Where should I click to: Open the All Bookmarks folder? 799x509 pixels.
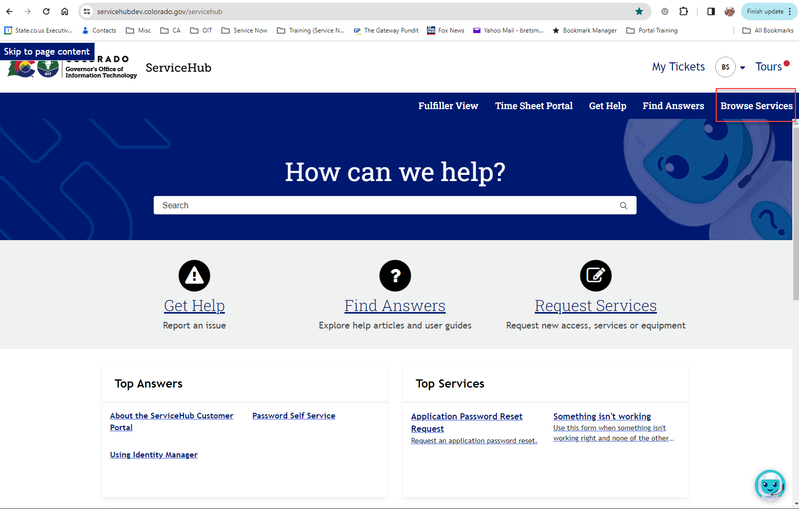tap(768, 31)
